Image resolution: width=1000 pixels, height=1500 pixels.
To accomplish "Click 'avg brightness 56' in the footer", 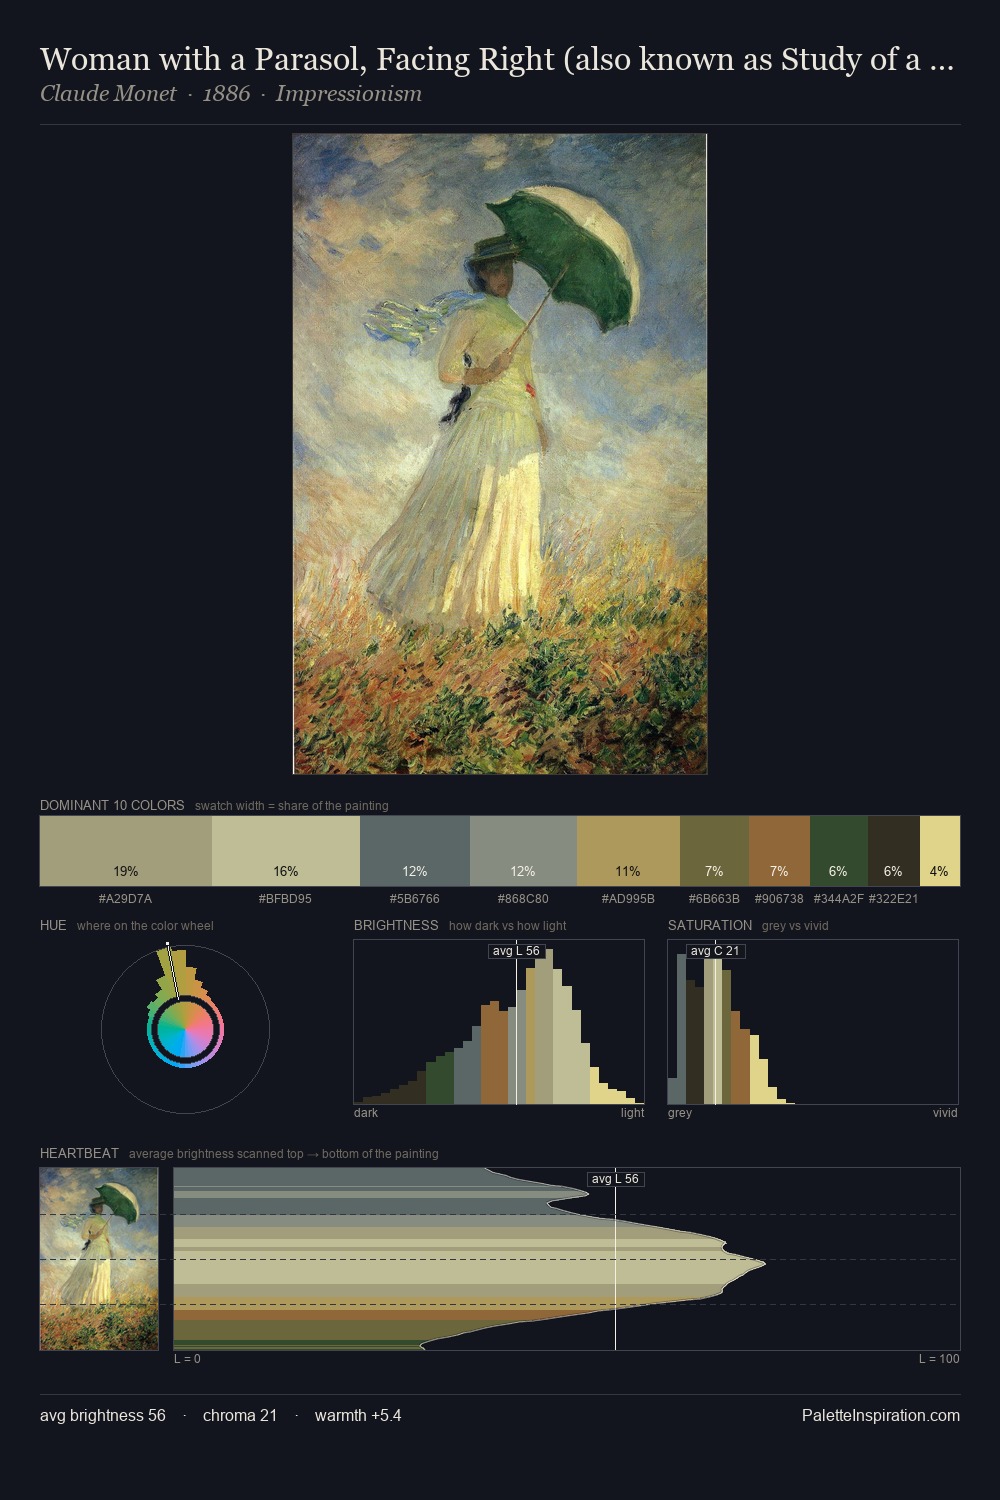I will pyautogui.click(x=103, y=1415).
